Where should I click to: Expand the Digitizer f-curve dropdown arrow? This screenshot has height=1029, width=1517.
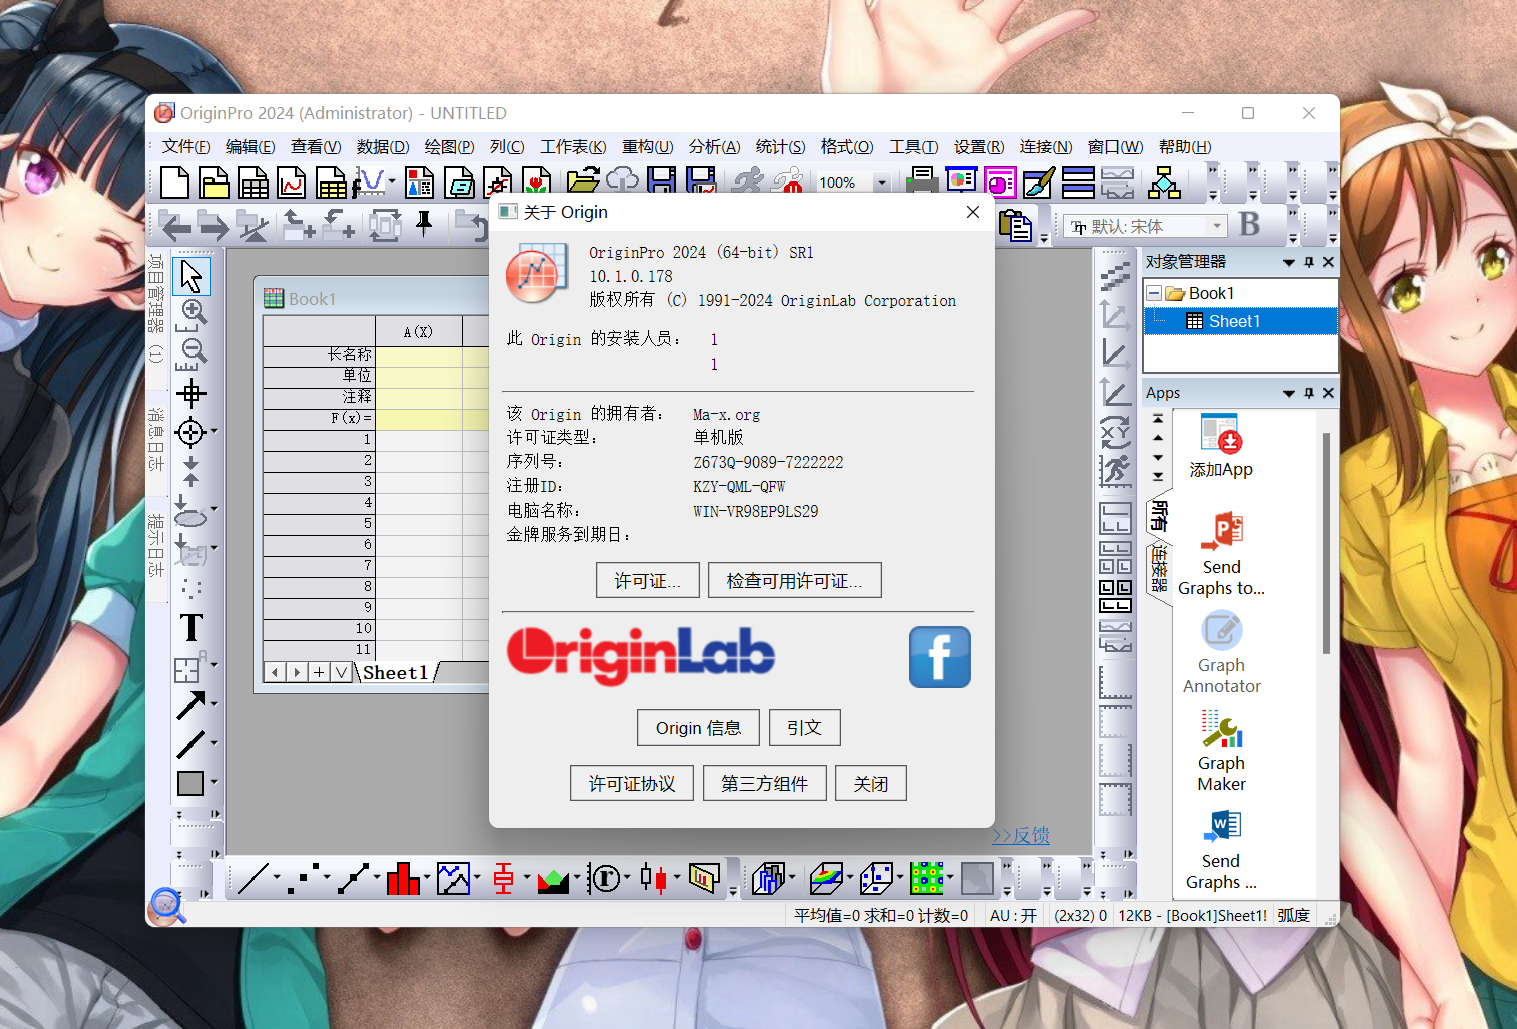pyautogui.click(x=392, y=182)
